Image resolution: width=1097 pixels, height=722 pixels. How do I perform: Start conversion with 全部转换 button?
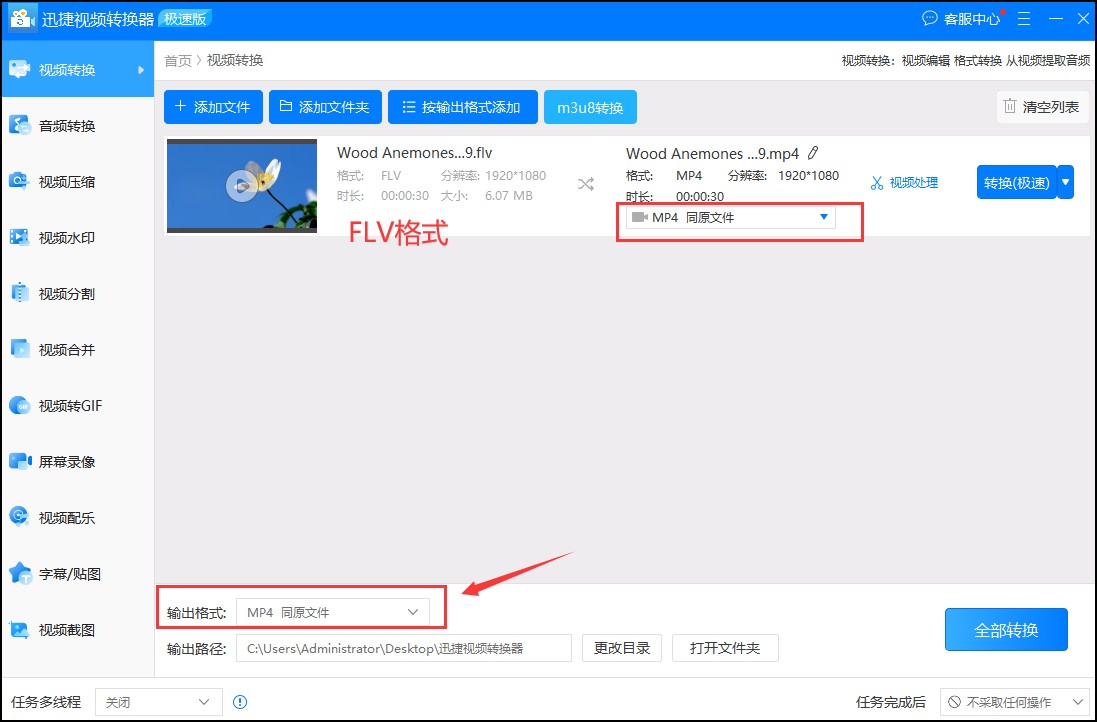point(1006,629)
